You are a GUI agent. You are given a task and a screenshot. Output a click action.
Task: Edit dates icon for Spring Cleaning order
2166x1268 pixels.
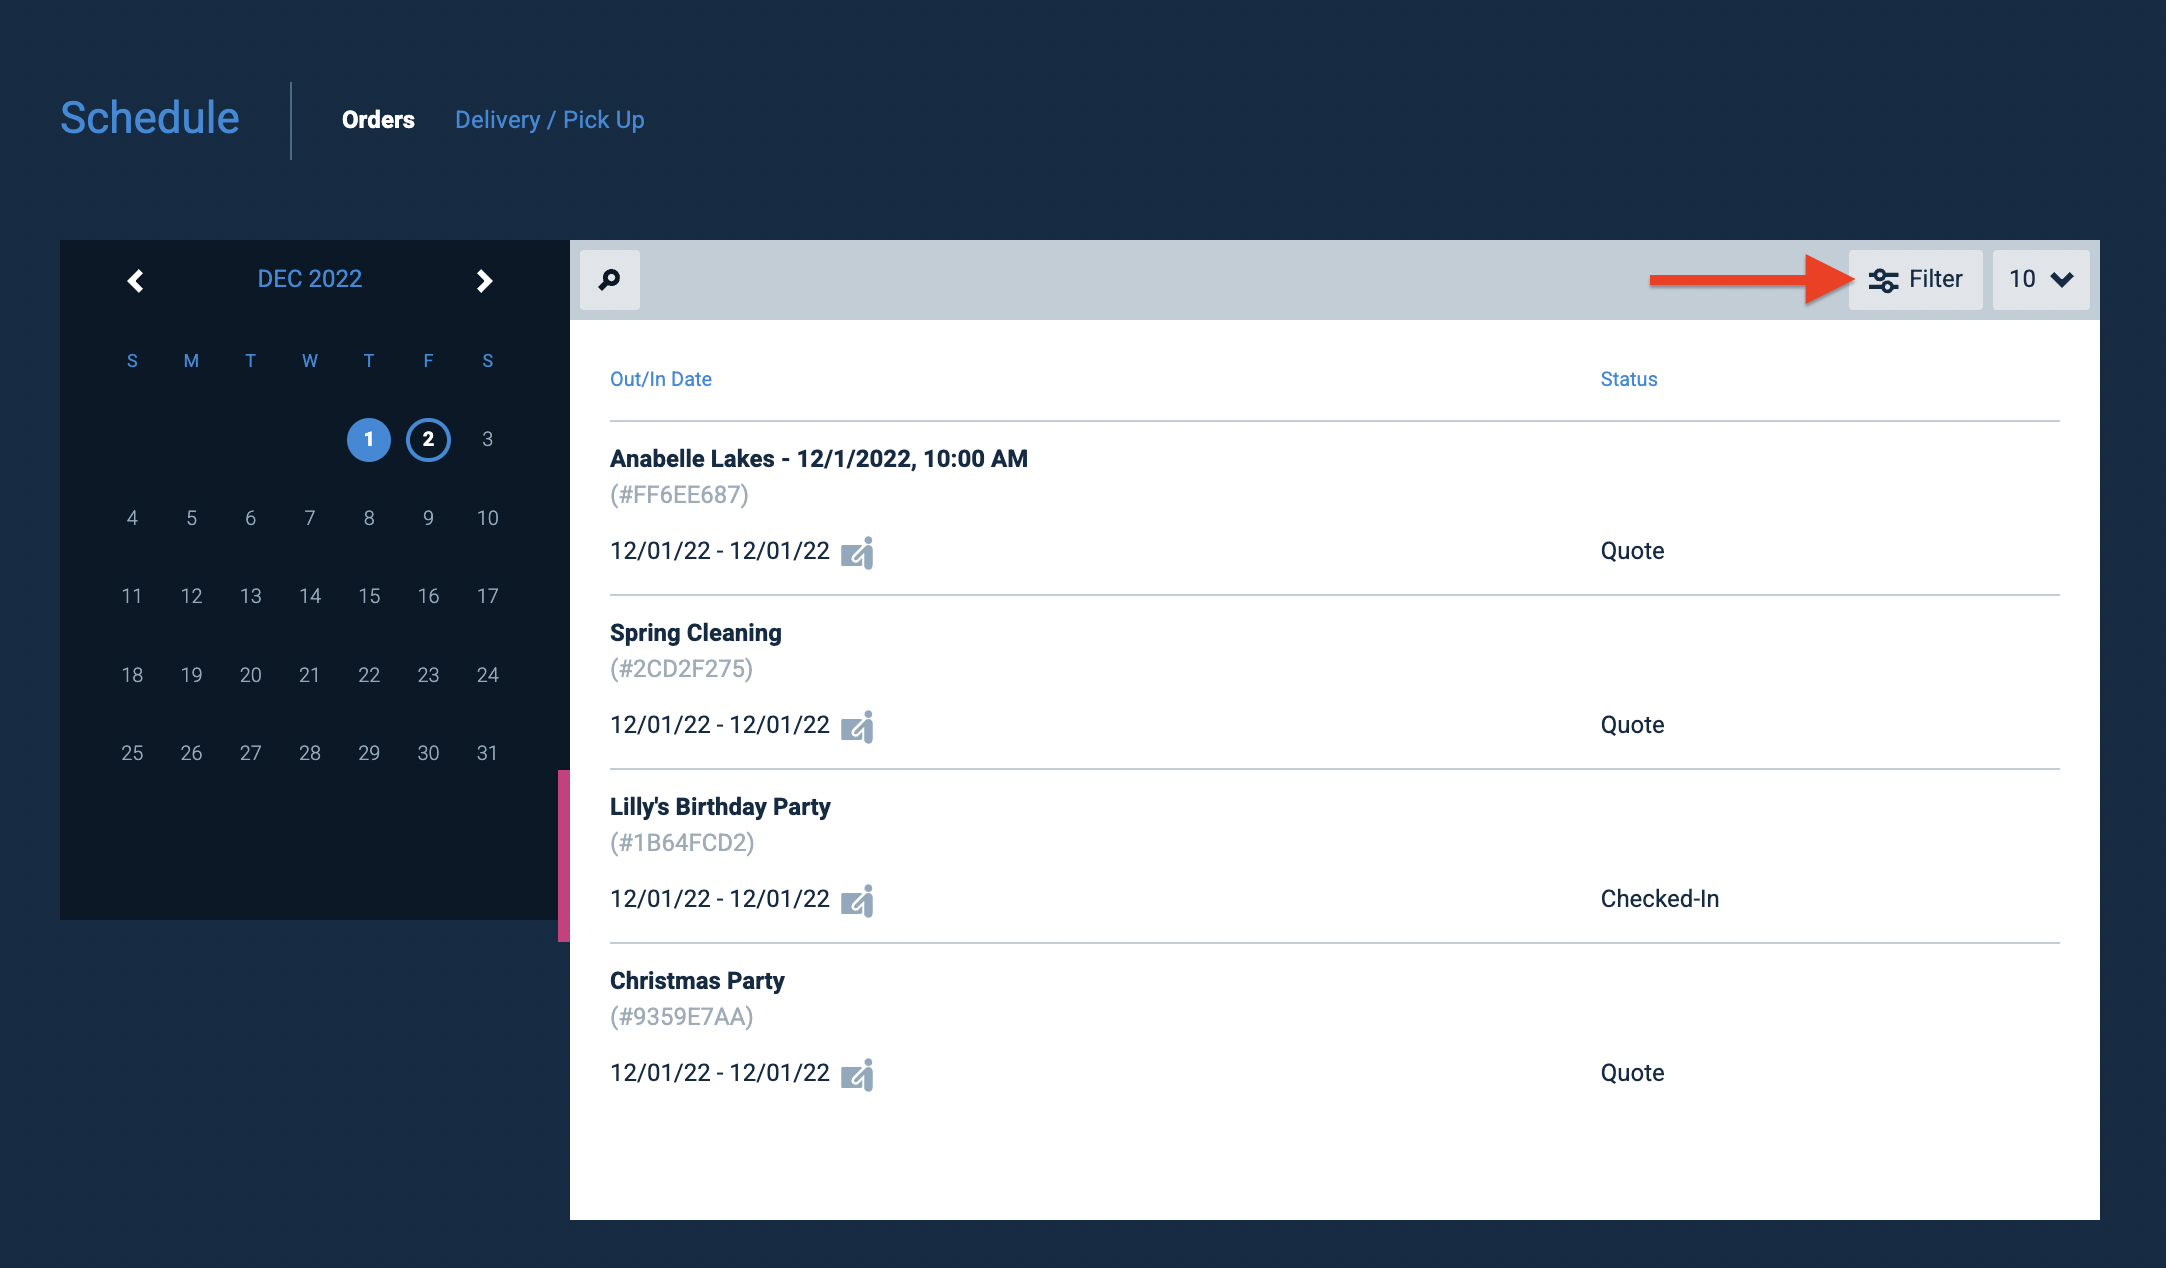pos(857,727)
